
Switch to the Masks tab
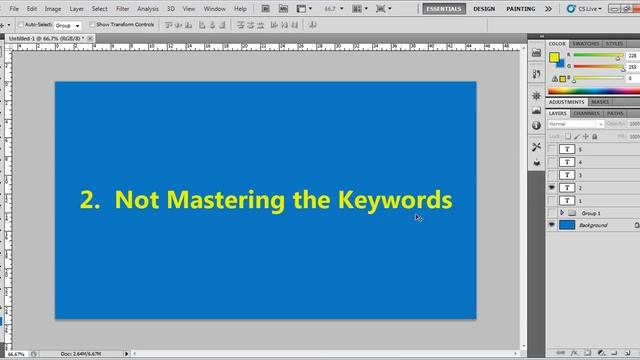point(600,102)
